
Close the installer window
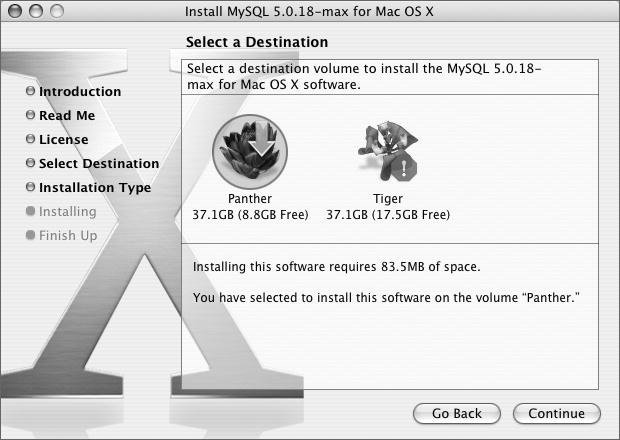[x=15, y=11]
